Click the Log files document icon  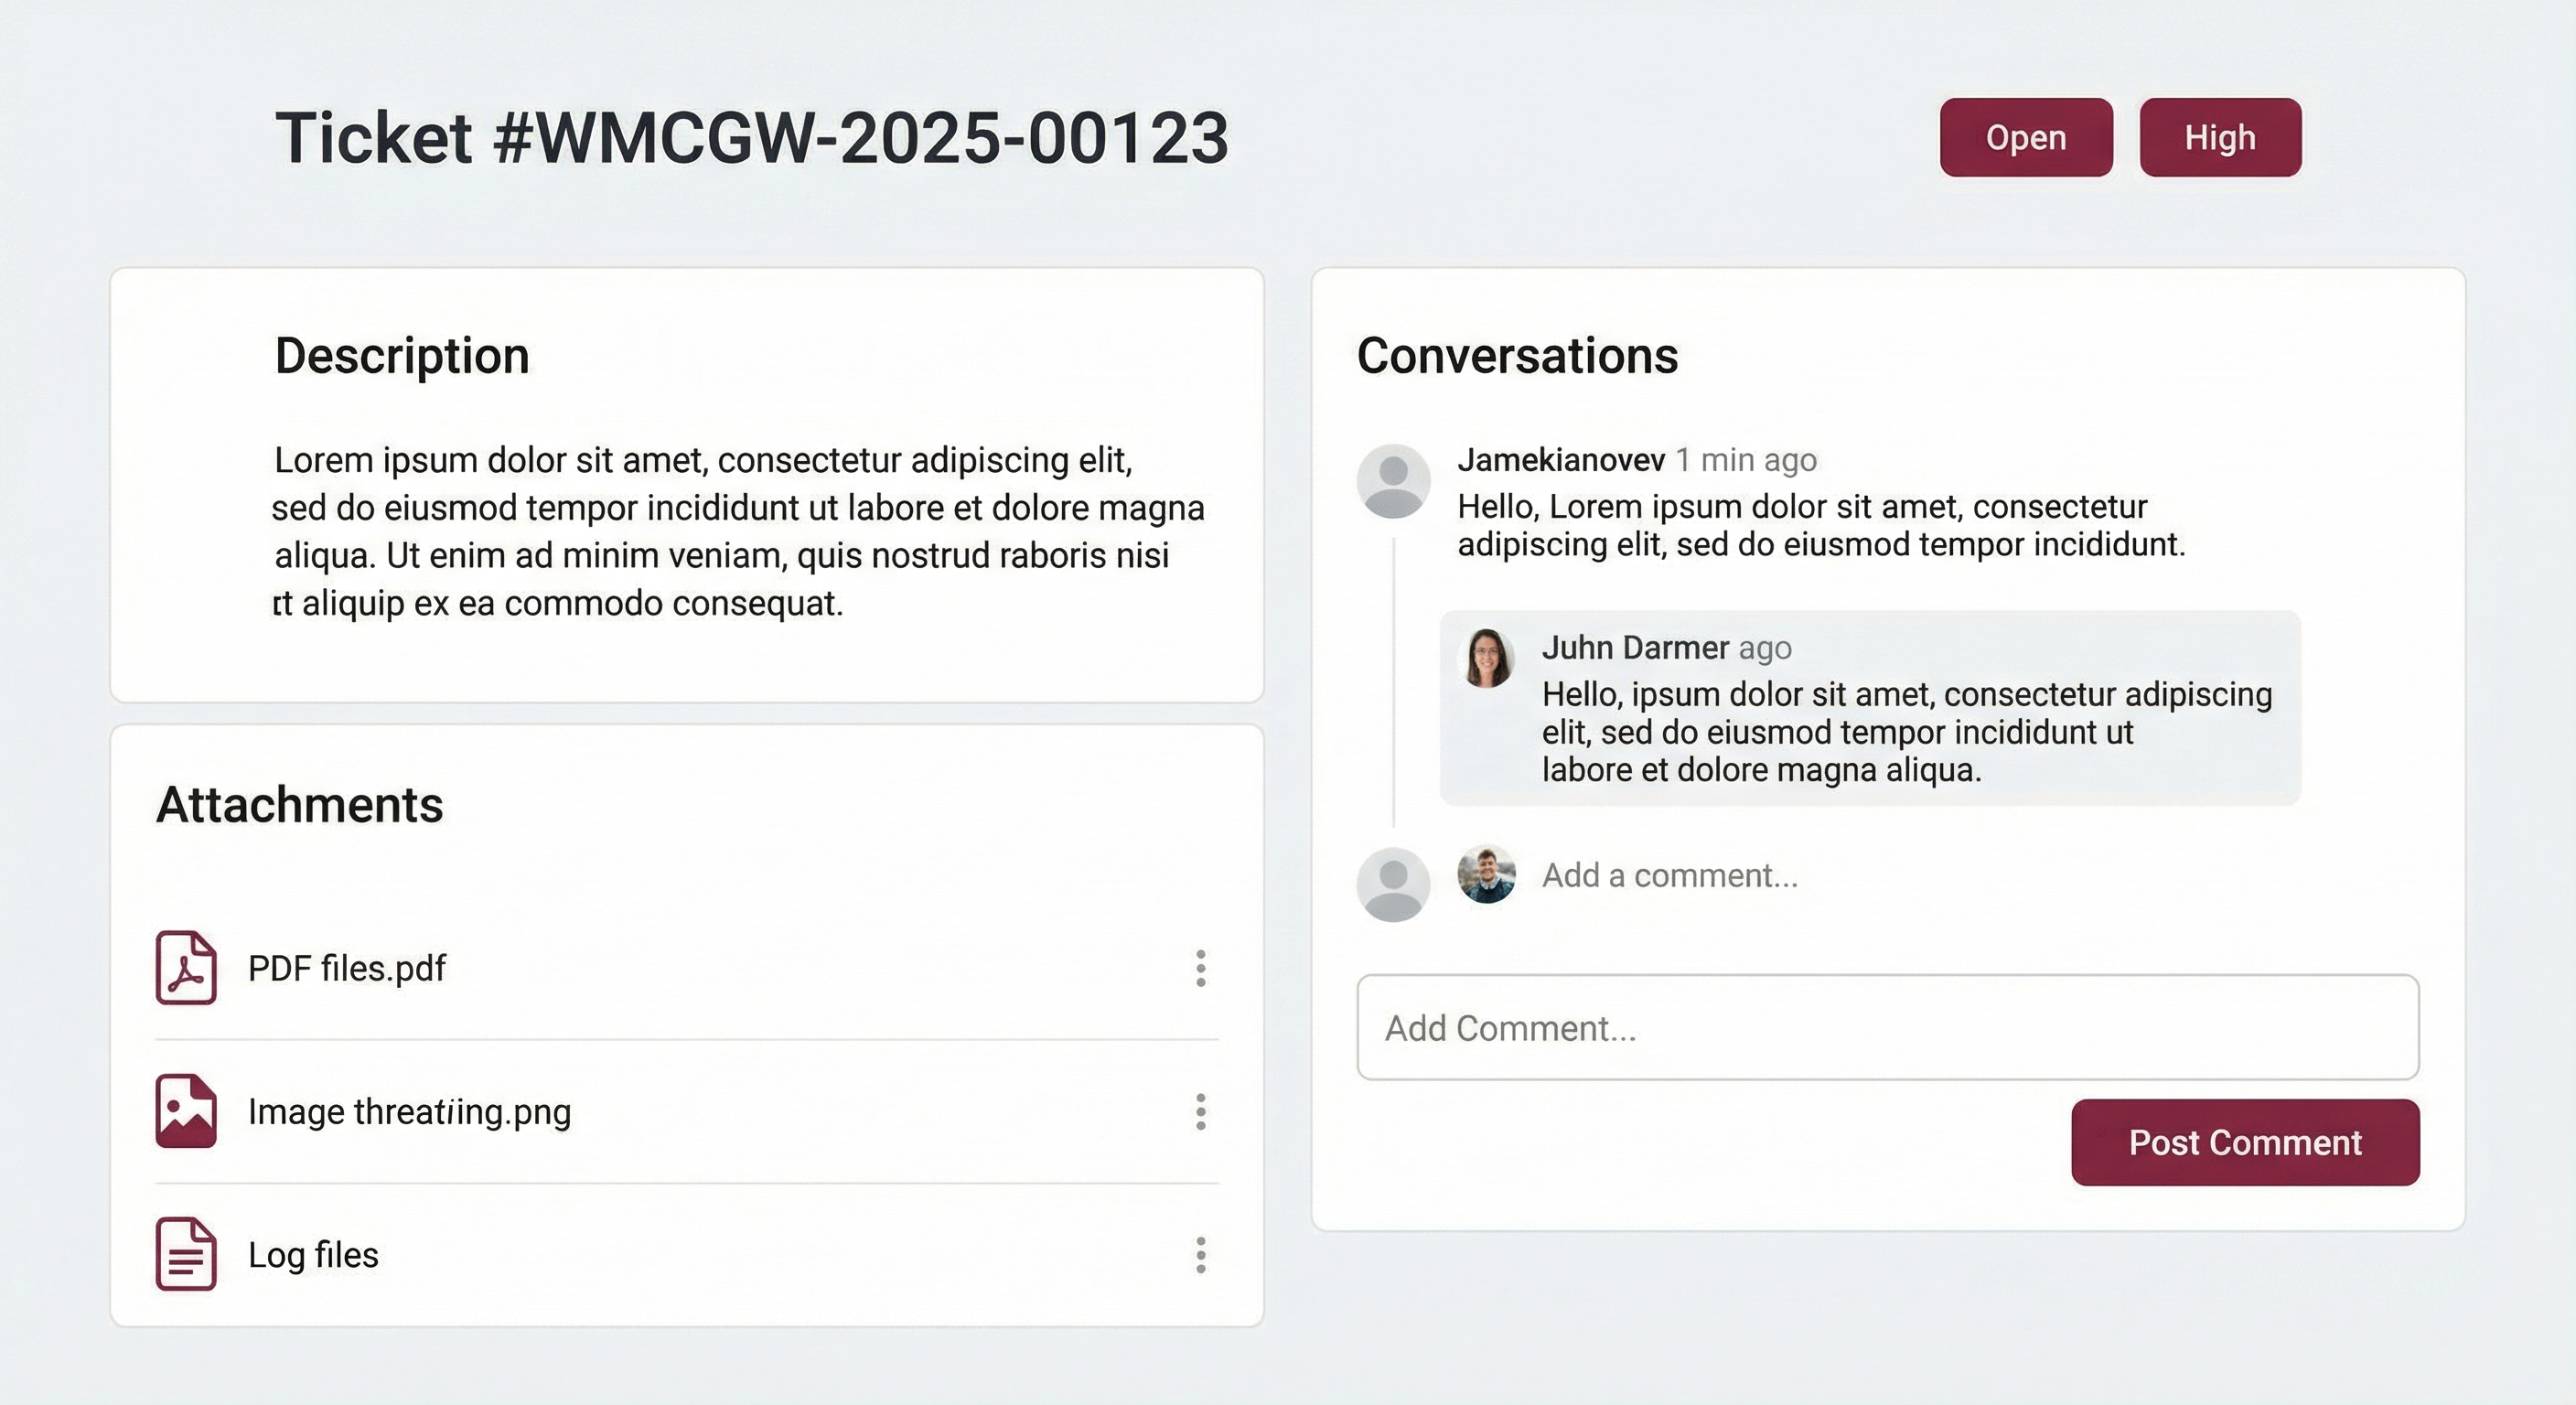tap(186, 1254)
